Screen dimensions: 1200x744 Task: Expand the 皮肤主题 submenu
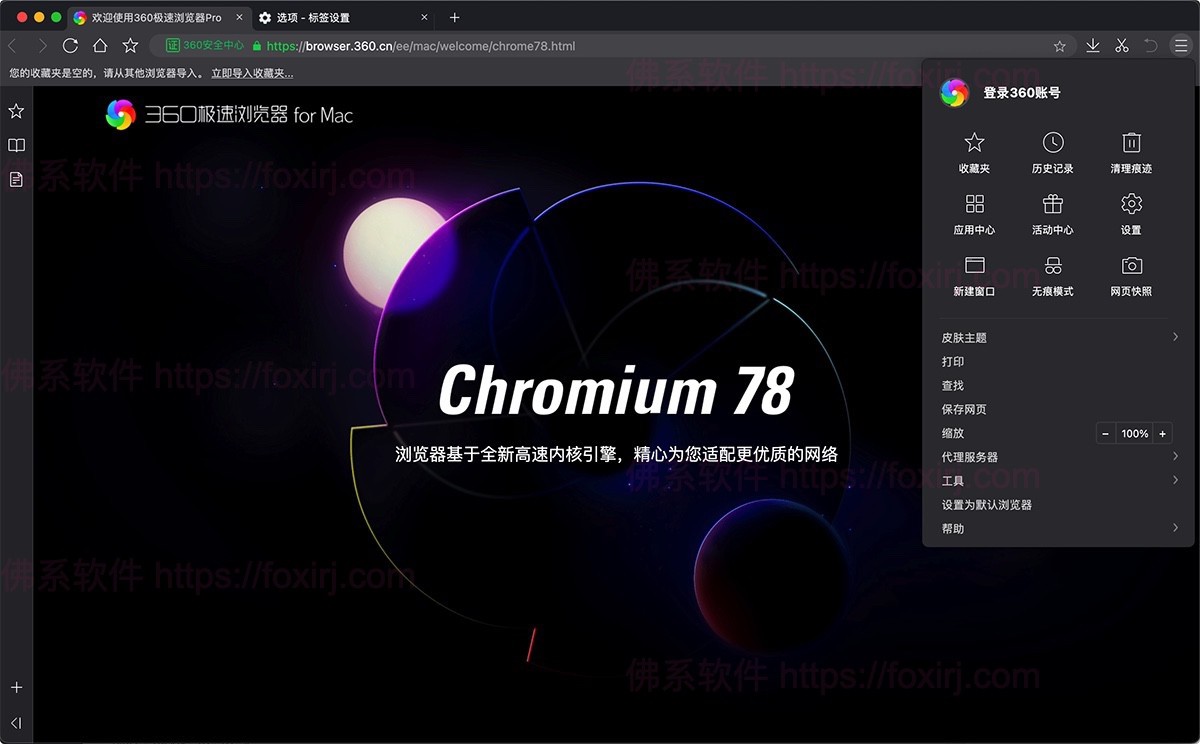[x=1058, y=338]
